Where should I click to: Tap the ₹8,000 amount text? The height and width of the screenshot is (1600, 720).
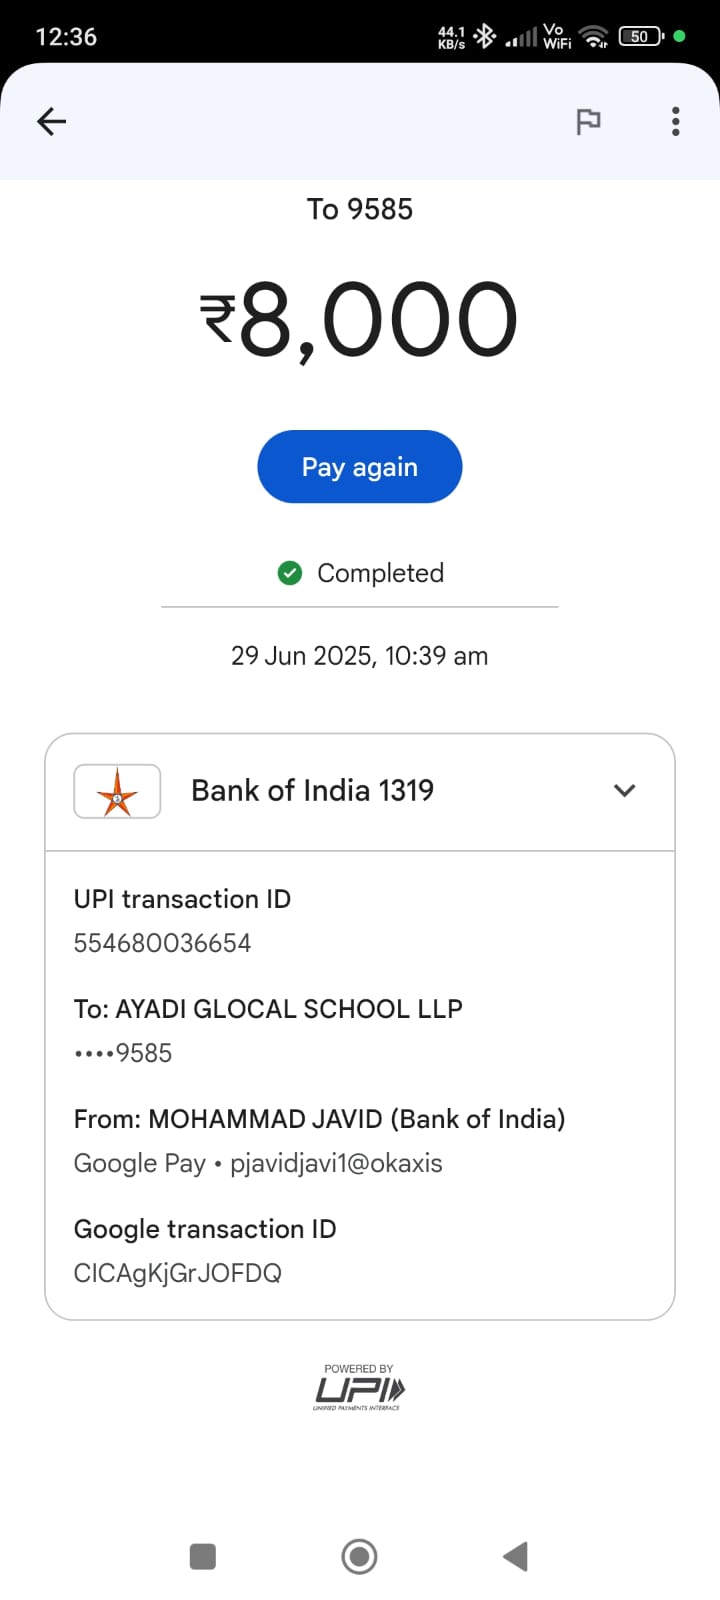pyautogui.click(x=360, y=320)
